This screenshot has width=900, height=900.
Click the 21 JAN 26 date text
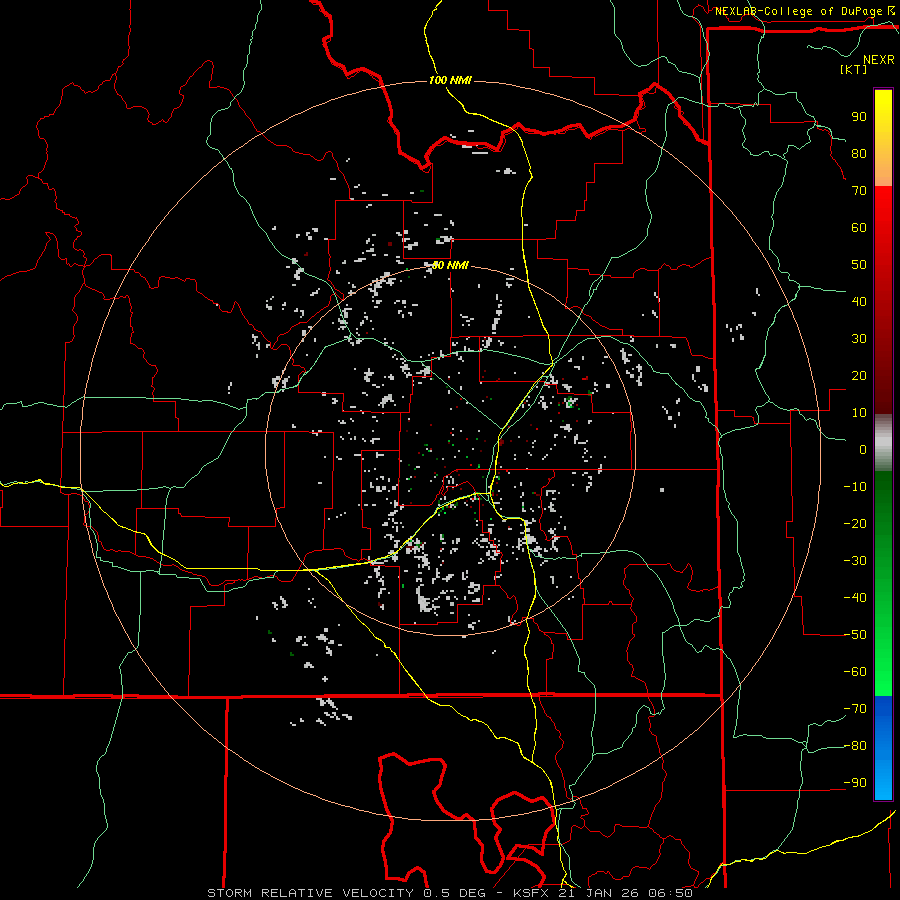pyautogui.click(x=599, y=893)
